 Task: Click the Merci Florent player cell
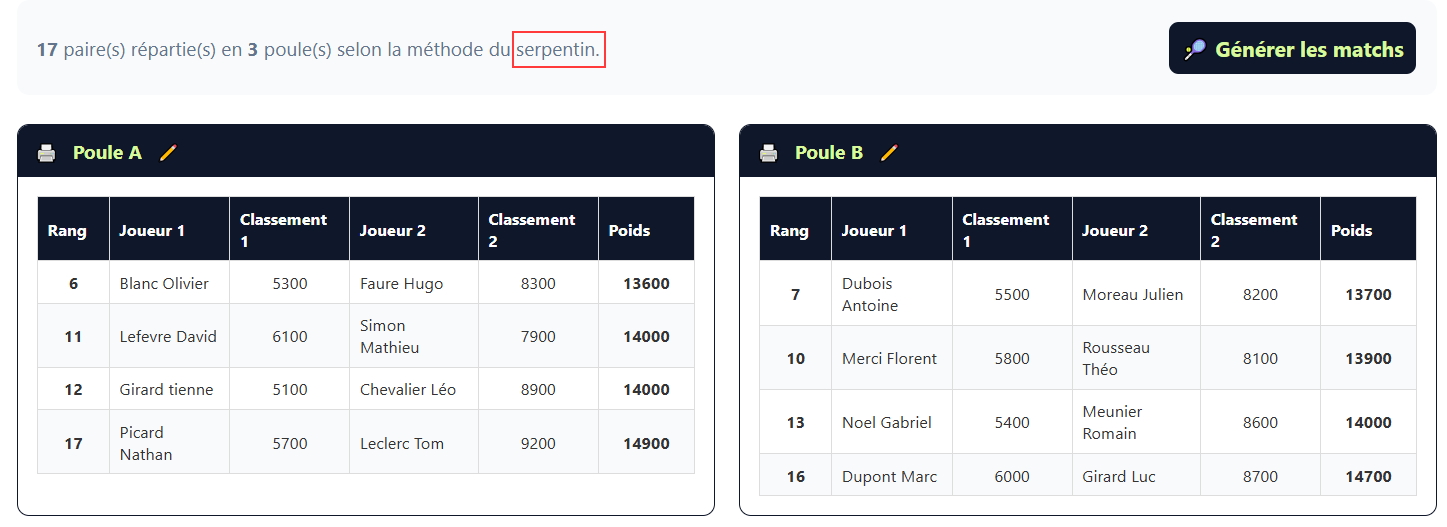pyautogui.click(x=889, y=359)
